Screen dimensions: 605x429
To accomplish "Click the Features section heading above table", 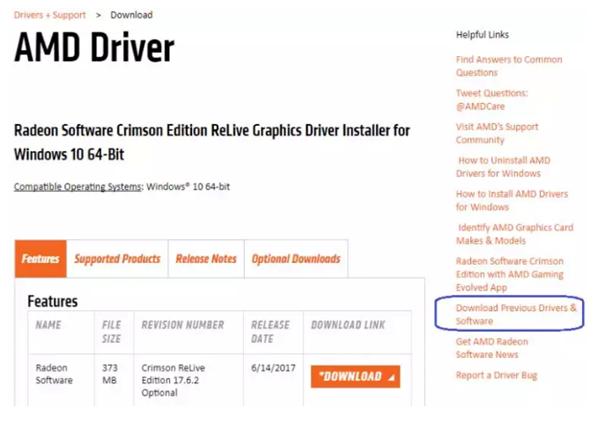I will click(x=52, y=301).
